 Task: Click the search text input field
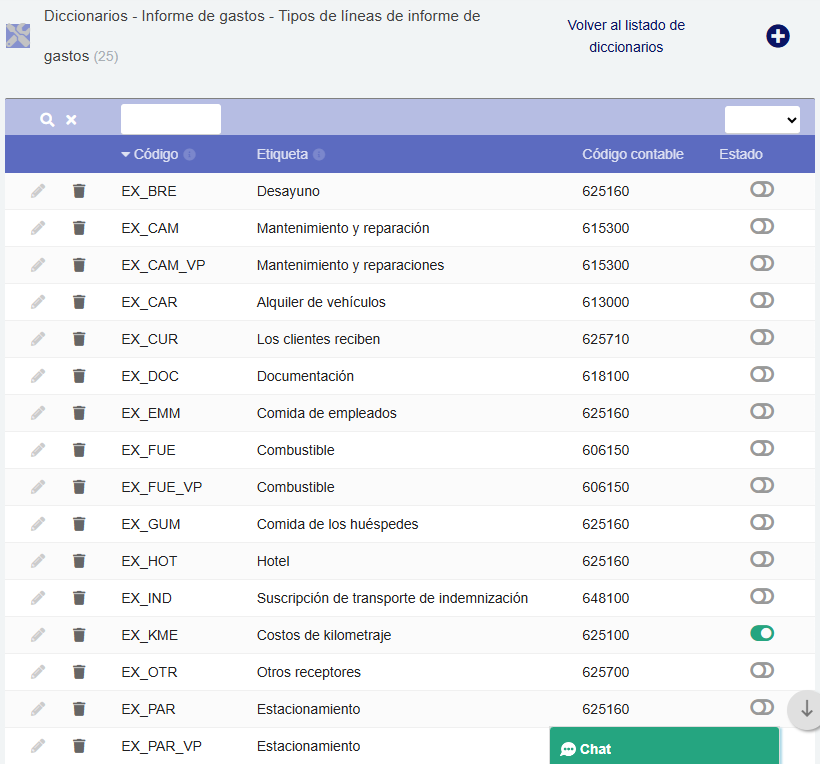pyautogui.click(x=170, y=118)
